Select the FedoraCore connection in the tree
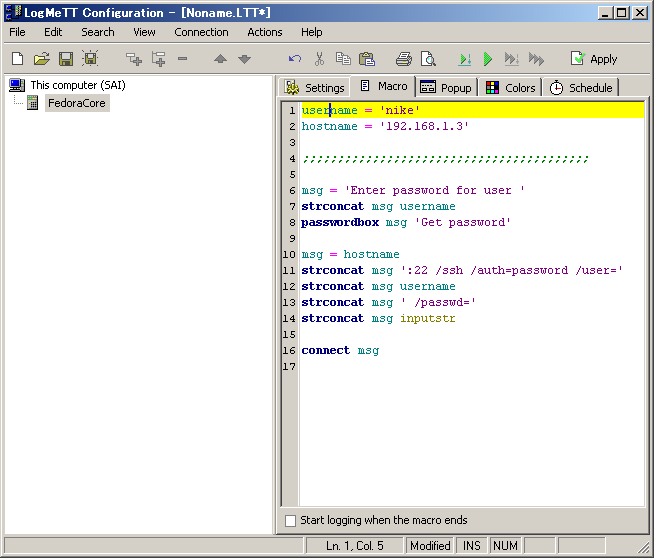Image resolution: width=654 pixels, height=558 pixels. coord(77,103)
